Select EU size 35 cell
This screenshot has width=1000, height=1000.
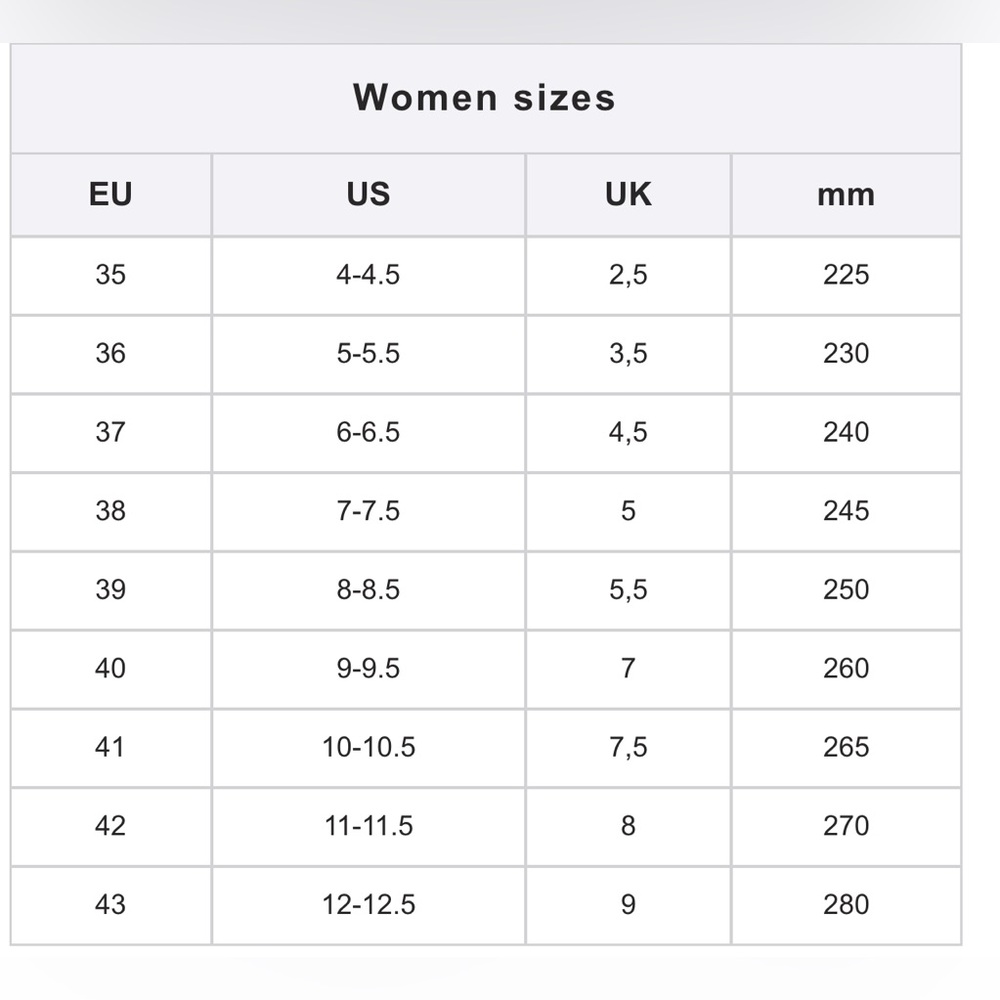[110, 275]
